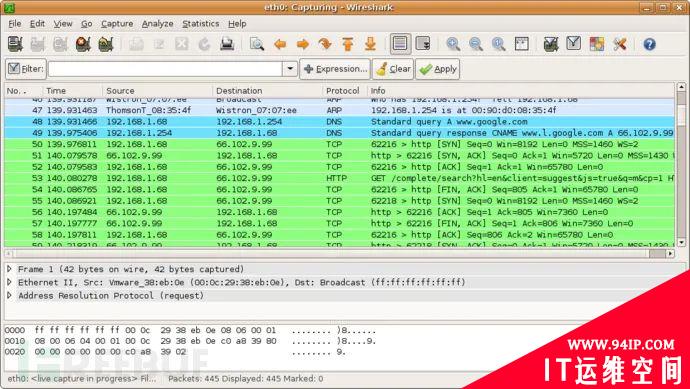The image size is (690, 389).
Task: Open the Analyze menu
Action: point(158,24)
